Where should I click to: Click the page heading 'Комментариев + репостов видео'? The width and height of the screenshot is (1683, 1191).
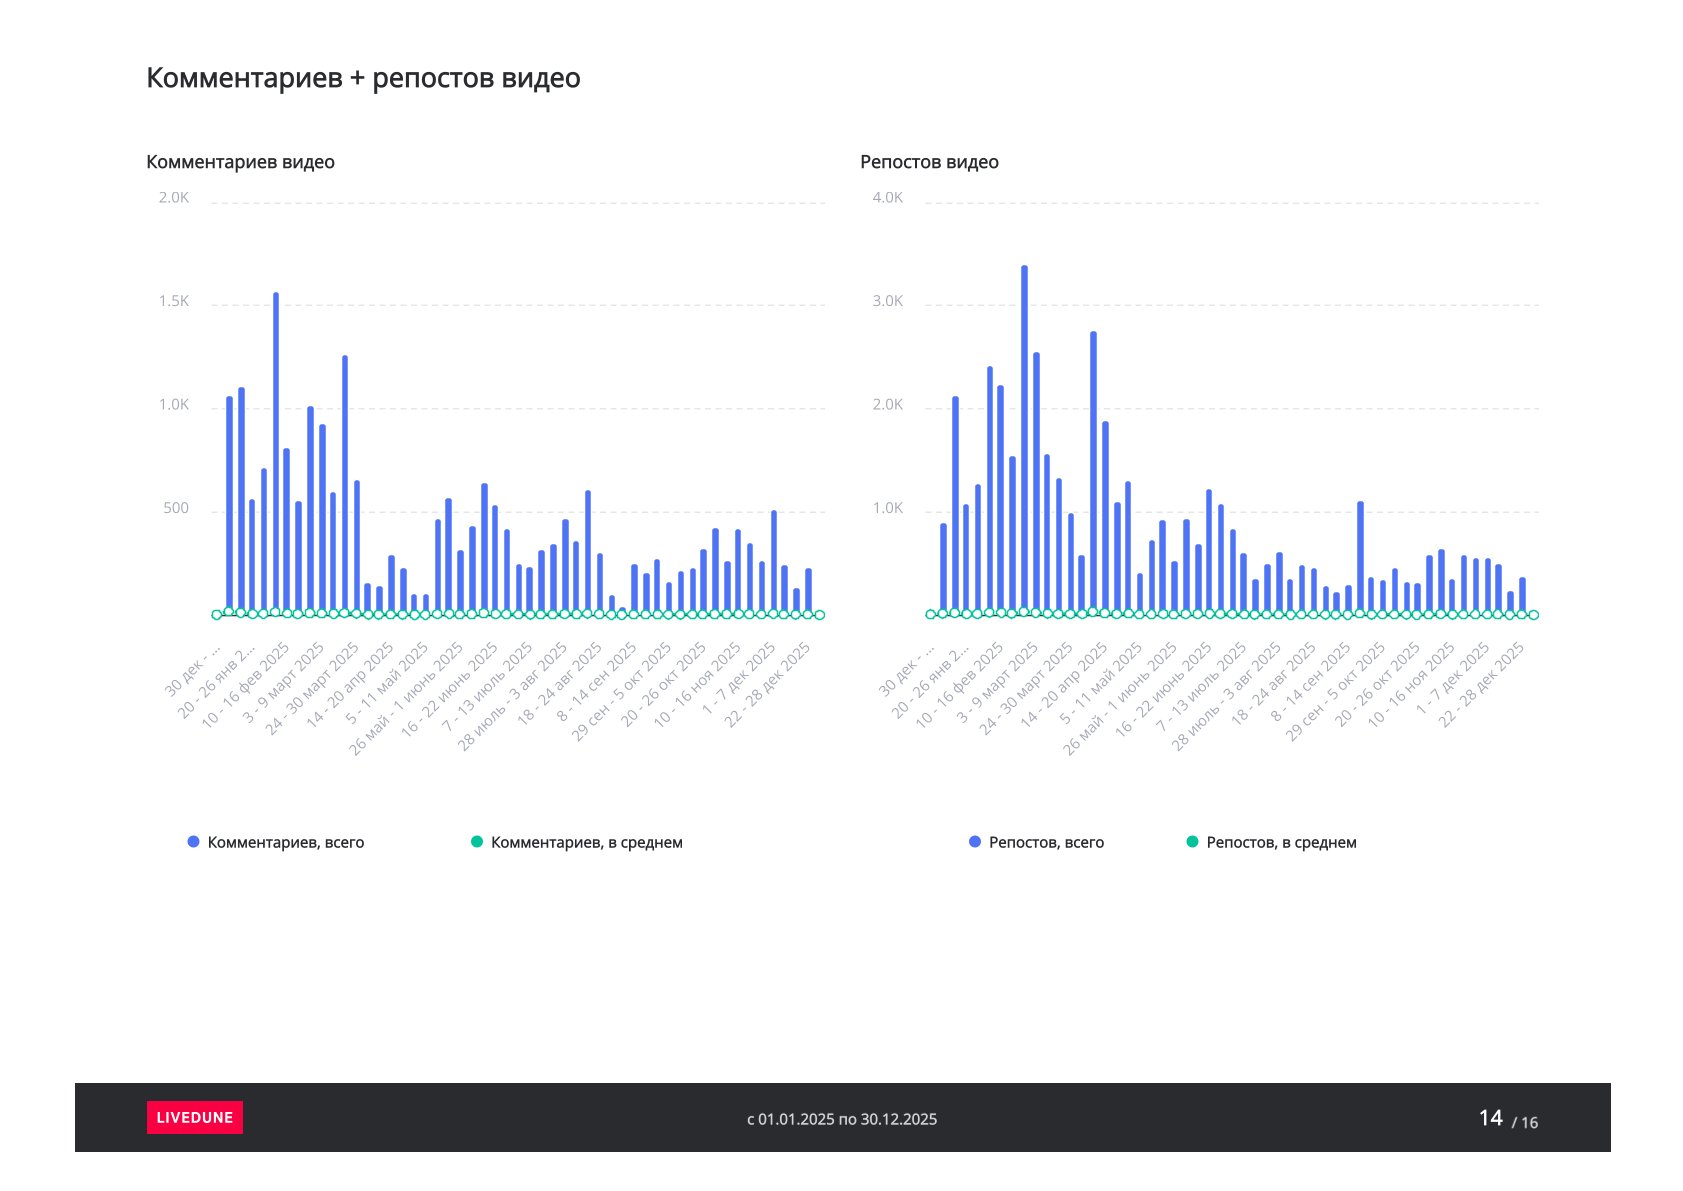tap(363, 78)
